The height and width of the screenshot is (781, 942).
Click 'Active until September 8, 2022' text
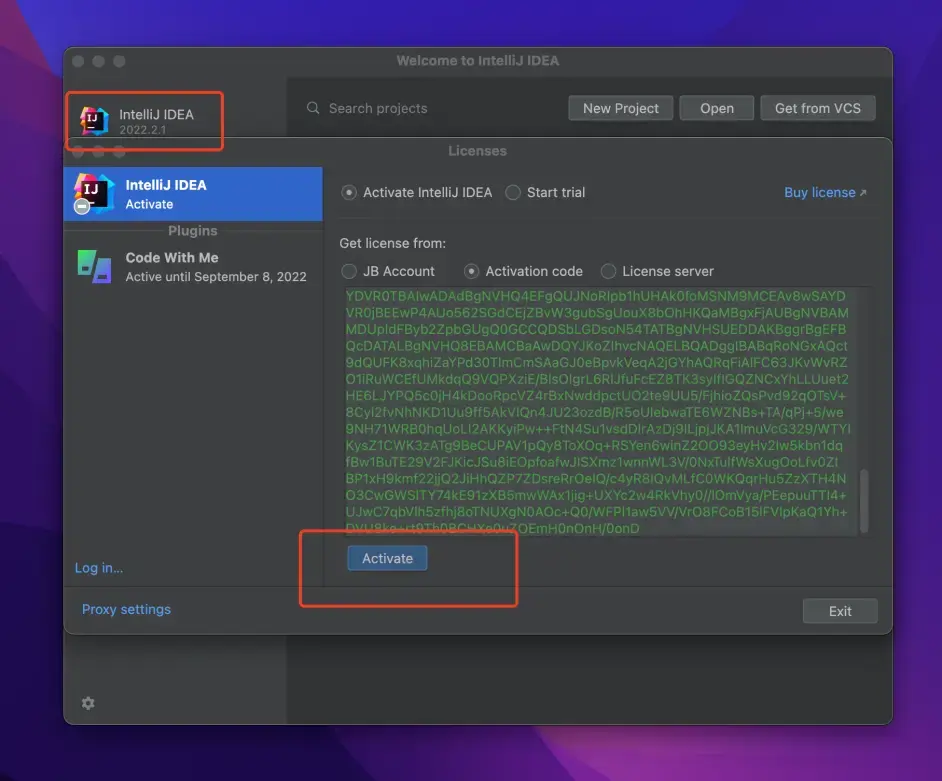pos(216,276)
